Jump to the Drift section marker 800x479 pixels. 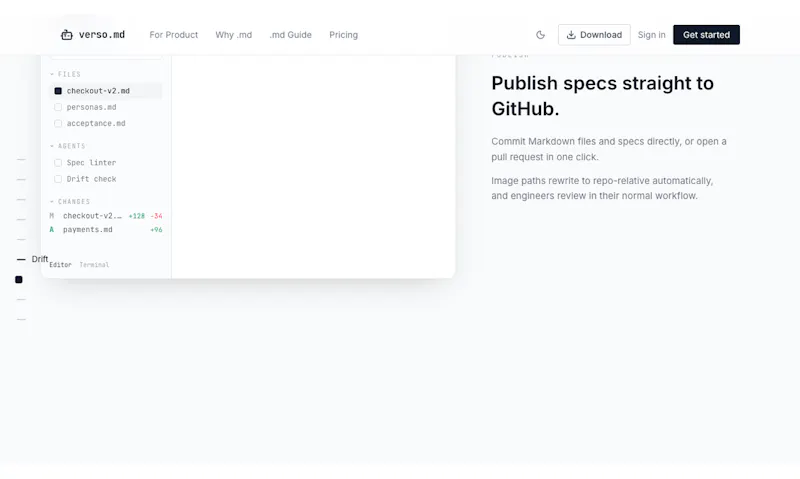click(32, 259)
